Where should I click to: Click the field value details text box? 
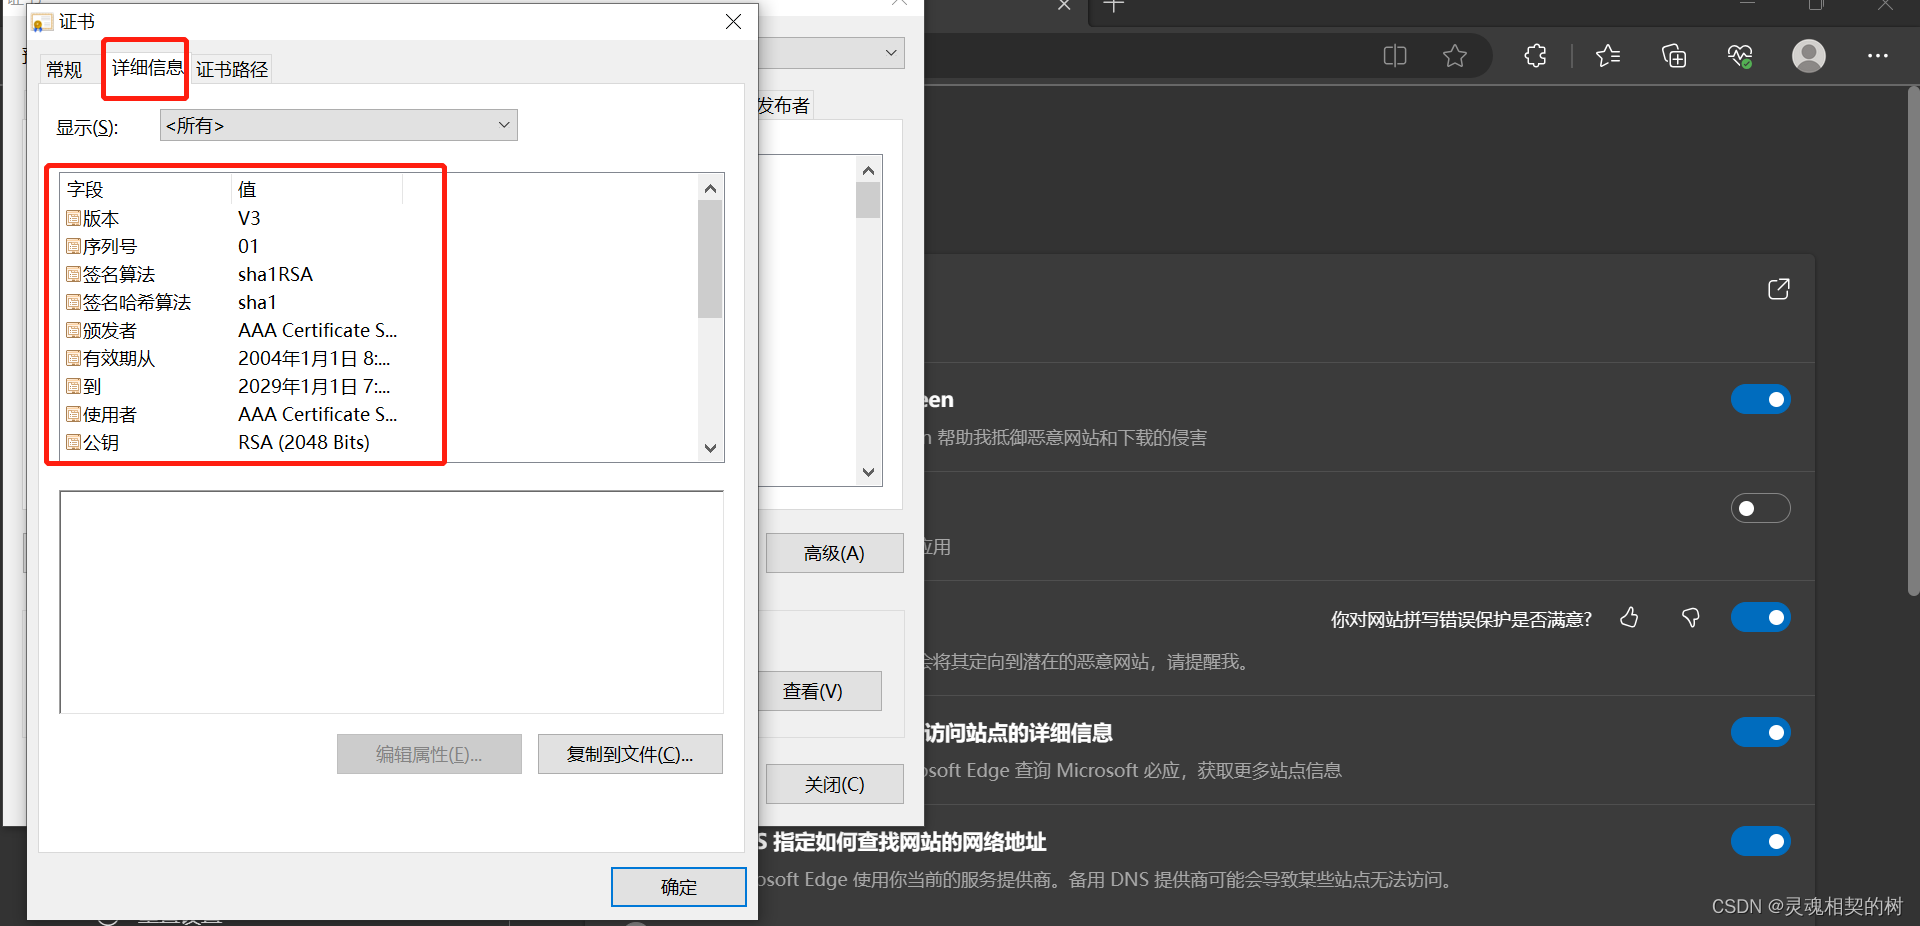click(391, 602)
